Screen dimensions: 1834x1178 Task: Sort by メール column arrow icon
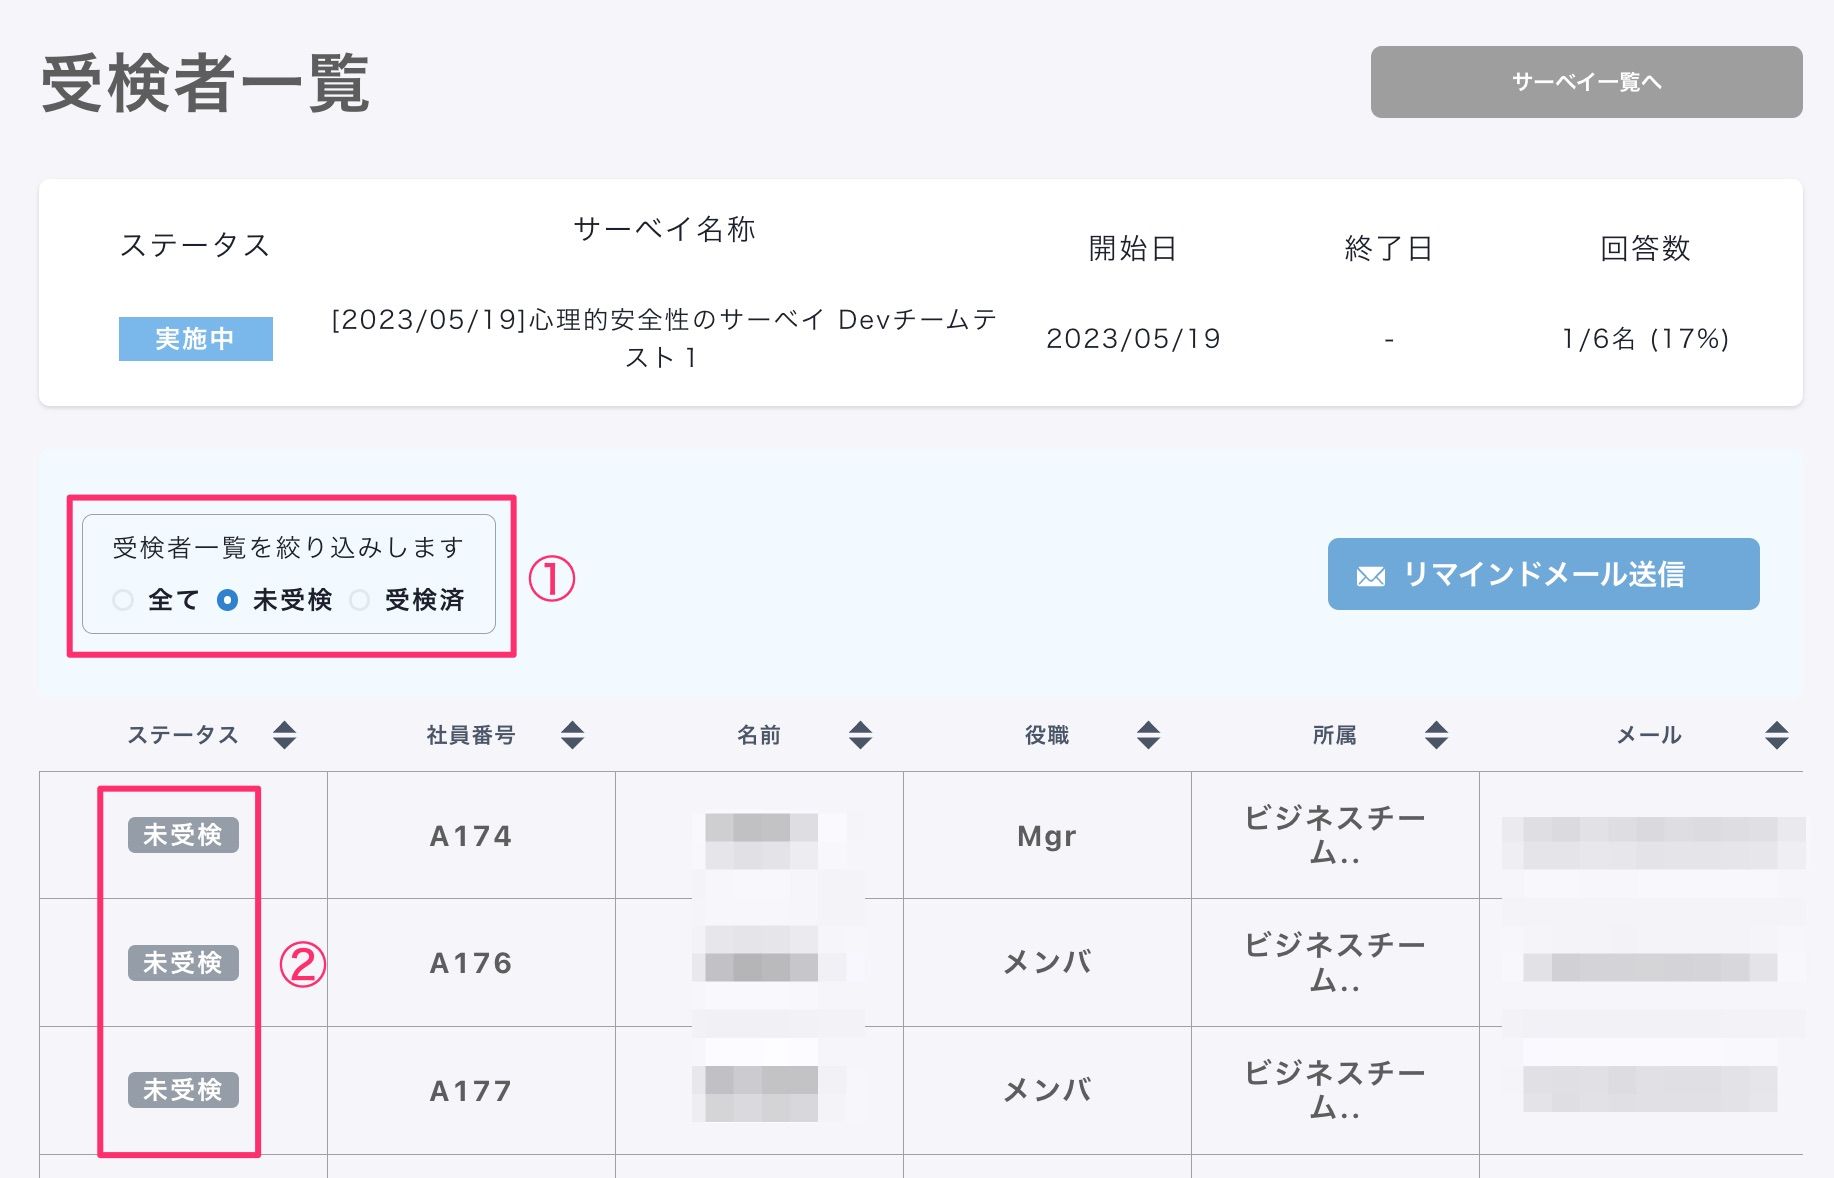point(1776,735)
